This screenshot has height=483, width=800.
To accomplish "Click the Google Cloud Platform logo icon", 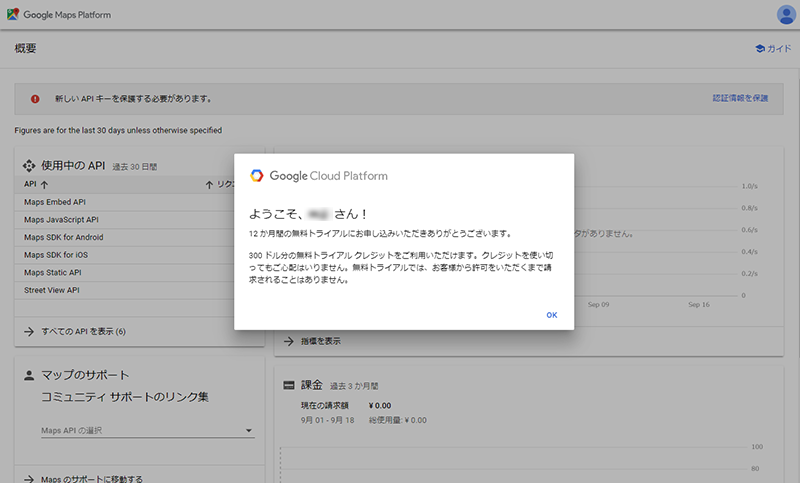I will coord(257,176).
